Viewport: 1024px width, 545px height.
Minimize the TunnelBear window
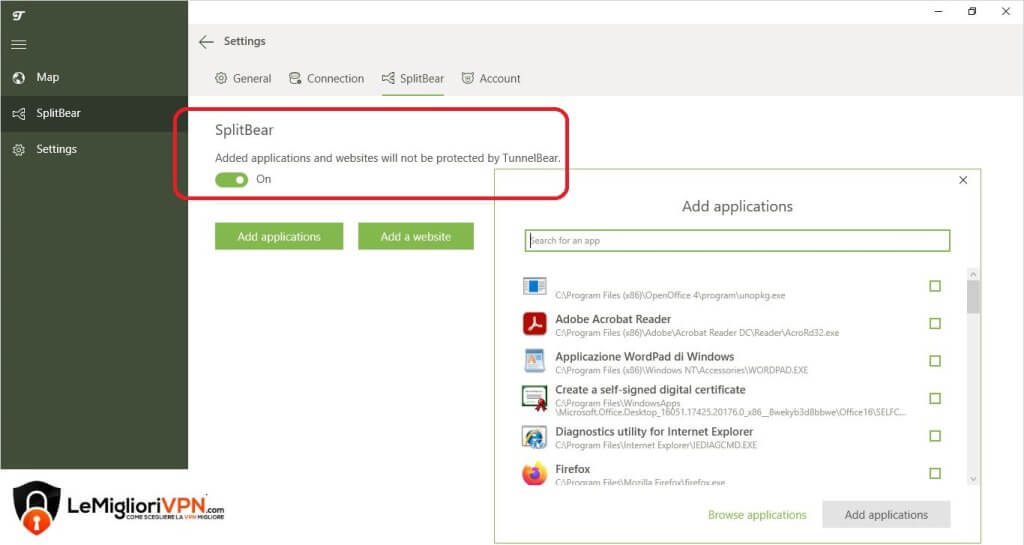(x=938, y=11)
